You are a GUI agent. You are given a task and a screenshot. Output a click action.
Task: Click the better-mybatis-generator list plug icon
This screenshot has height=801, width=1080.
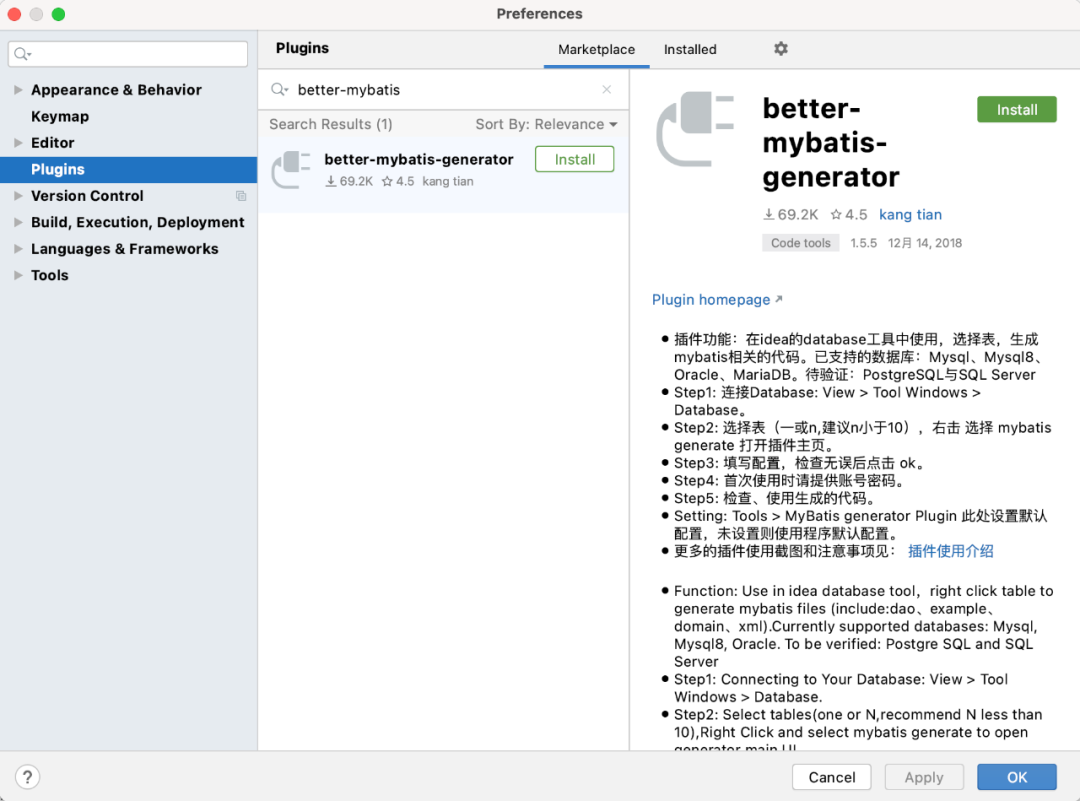pyautogui.click(x=291, y=169)
